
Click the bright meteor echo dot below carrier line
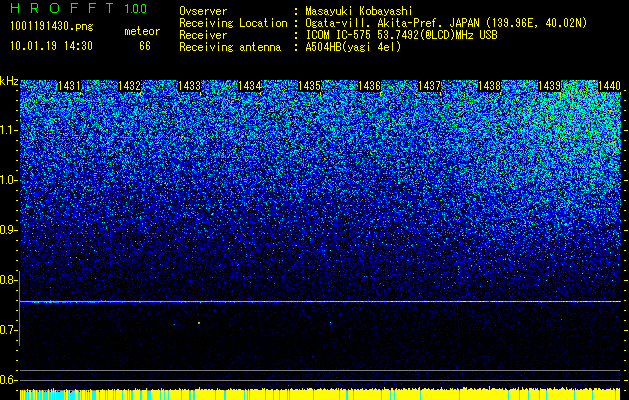tap(199, 322)
